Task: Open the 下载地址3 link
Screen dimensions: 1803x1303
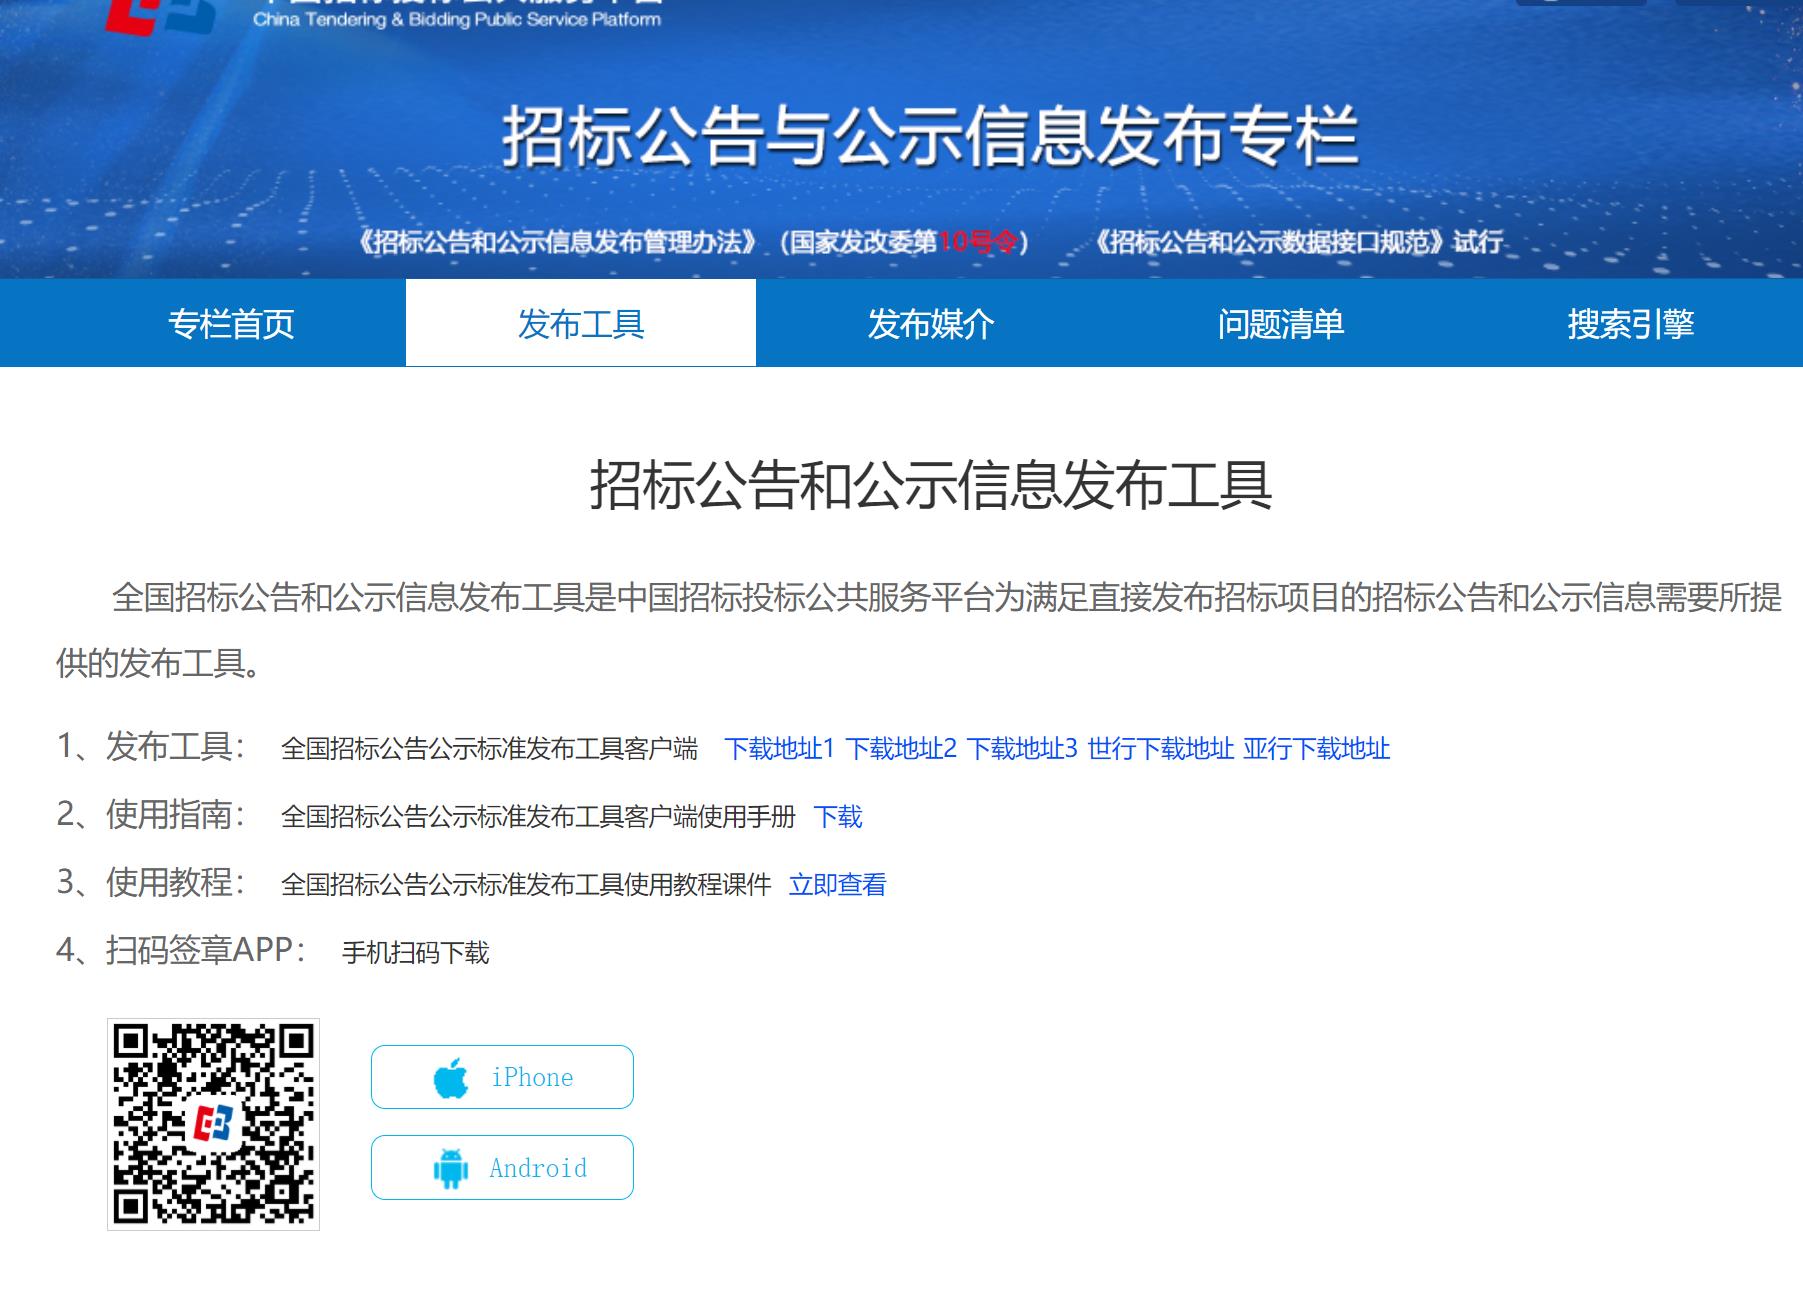Action: click(1022, 749)
